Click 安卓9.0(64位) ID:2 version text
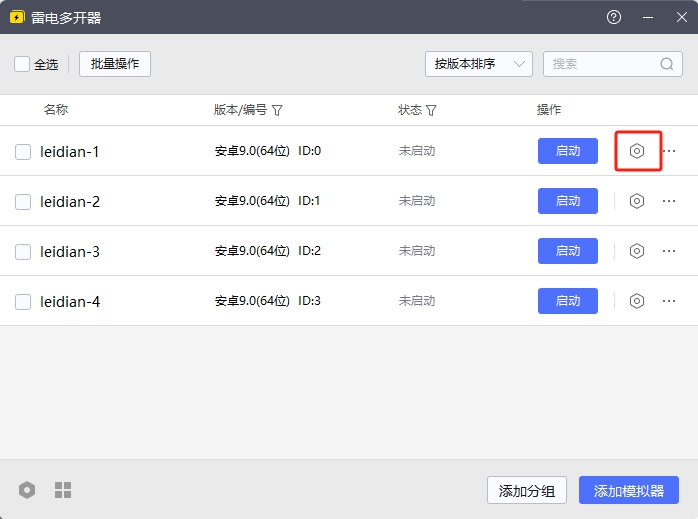 point(268,251)
